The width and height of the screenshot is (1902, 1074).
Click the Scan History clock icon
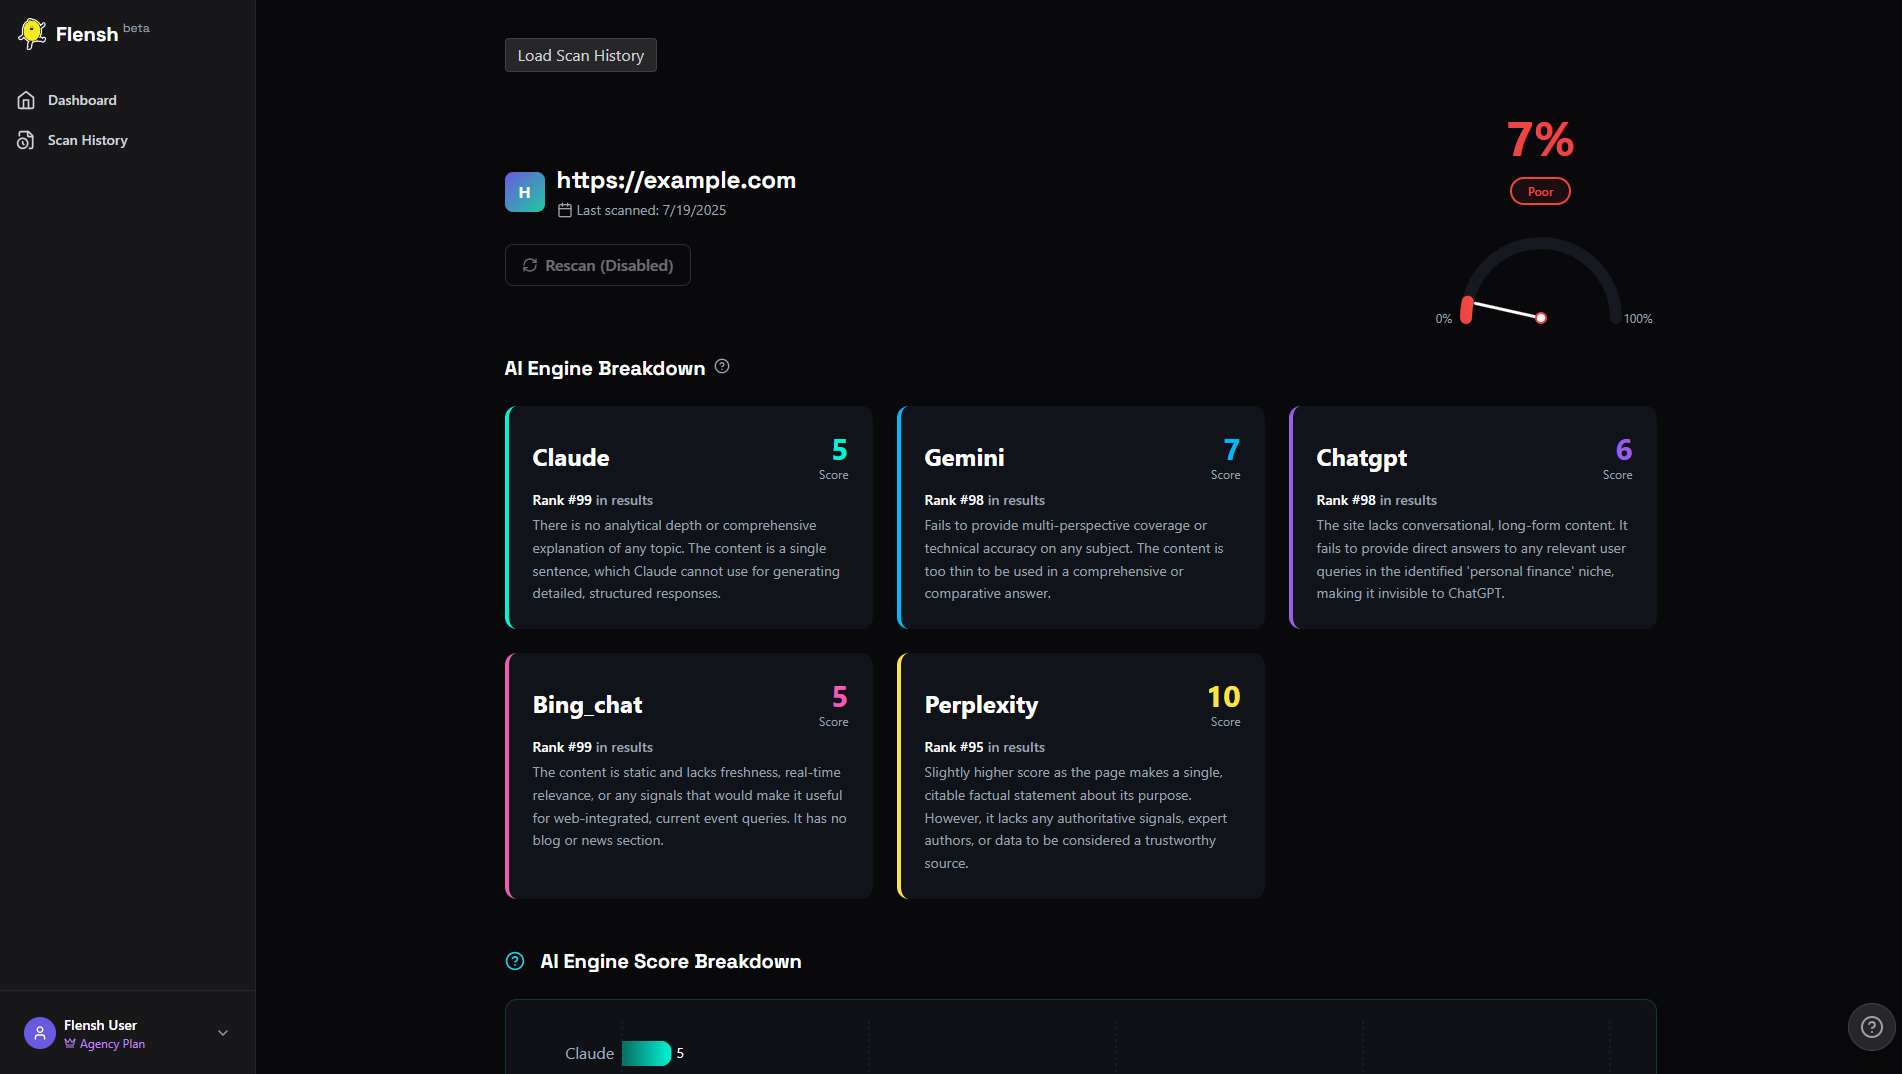coord(26,140)
